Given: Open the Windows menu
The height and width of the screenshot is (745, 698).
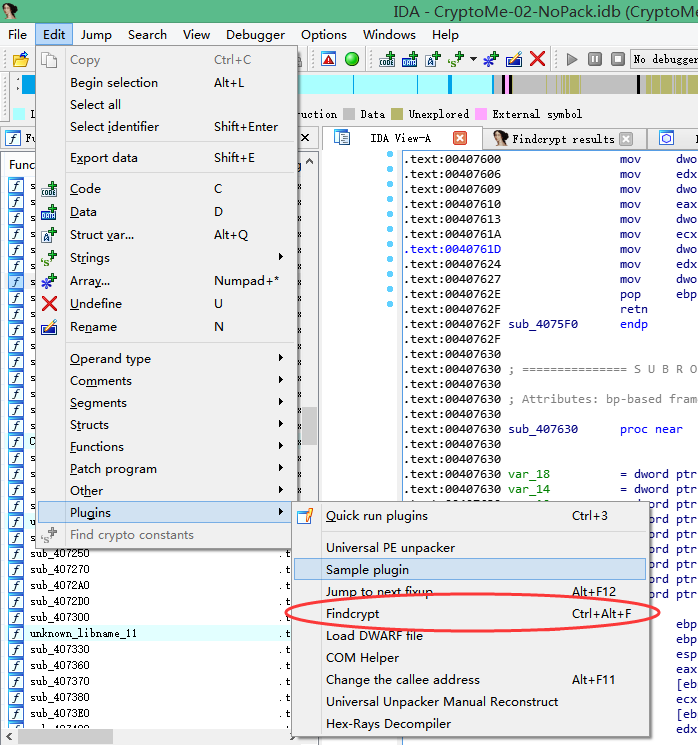Looking at the screenshot, I should point(389,35).
